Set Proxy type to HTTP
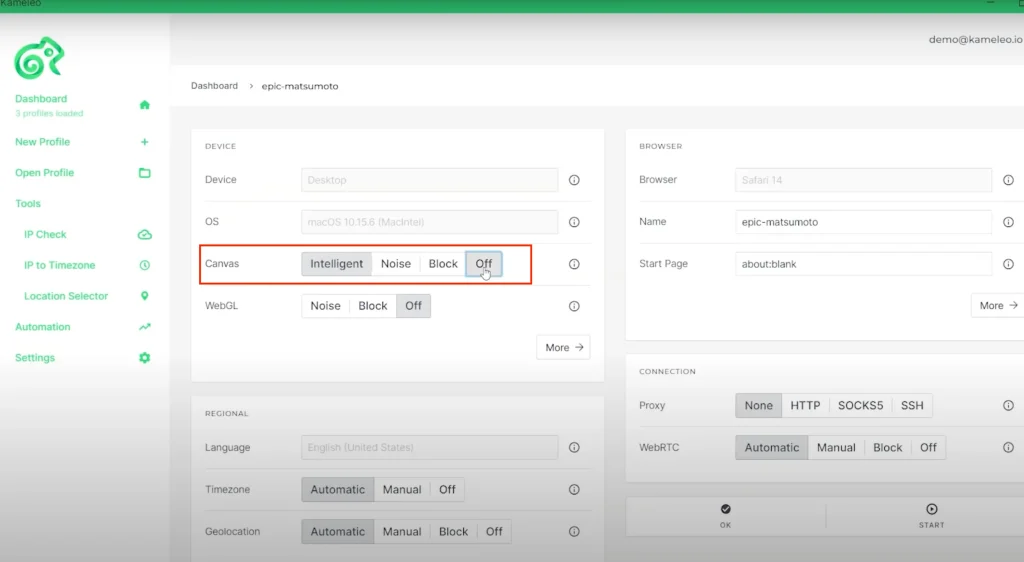This screenshot has width=1024, height=562. 805,405
